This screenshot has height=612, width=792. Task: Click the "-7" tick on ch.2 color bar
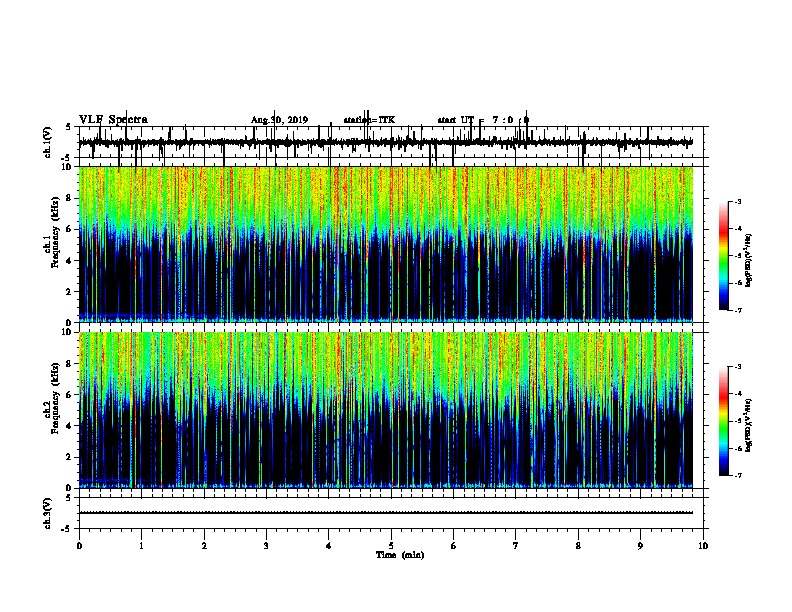pos(738,475)
